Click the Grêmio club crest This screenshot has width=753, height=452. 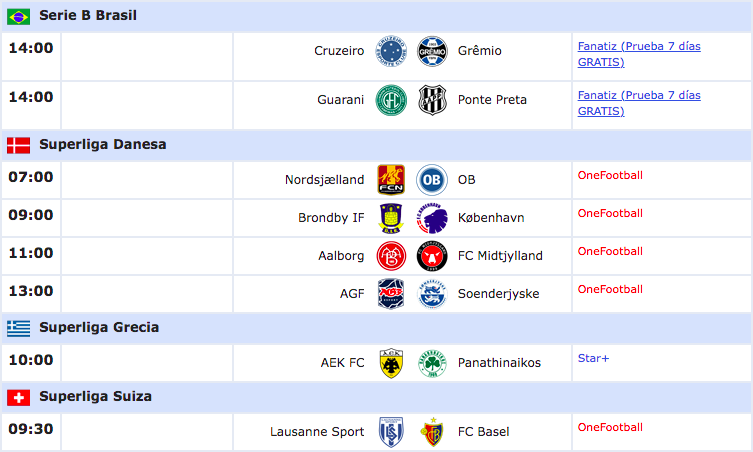(x=432, y=51)
